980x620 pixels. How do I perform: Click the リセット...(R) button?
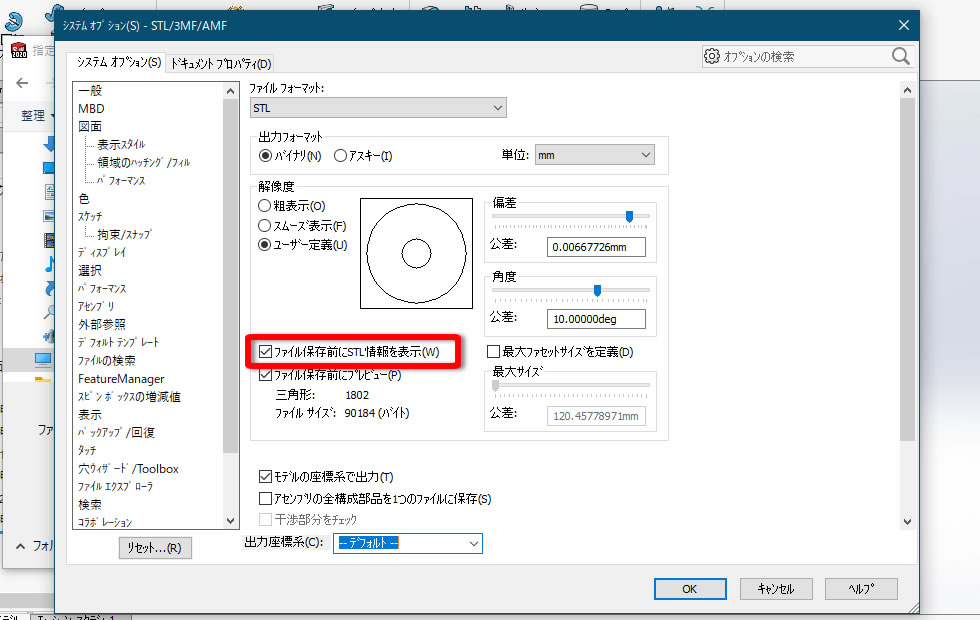[x=155, y=548]
